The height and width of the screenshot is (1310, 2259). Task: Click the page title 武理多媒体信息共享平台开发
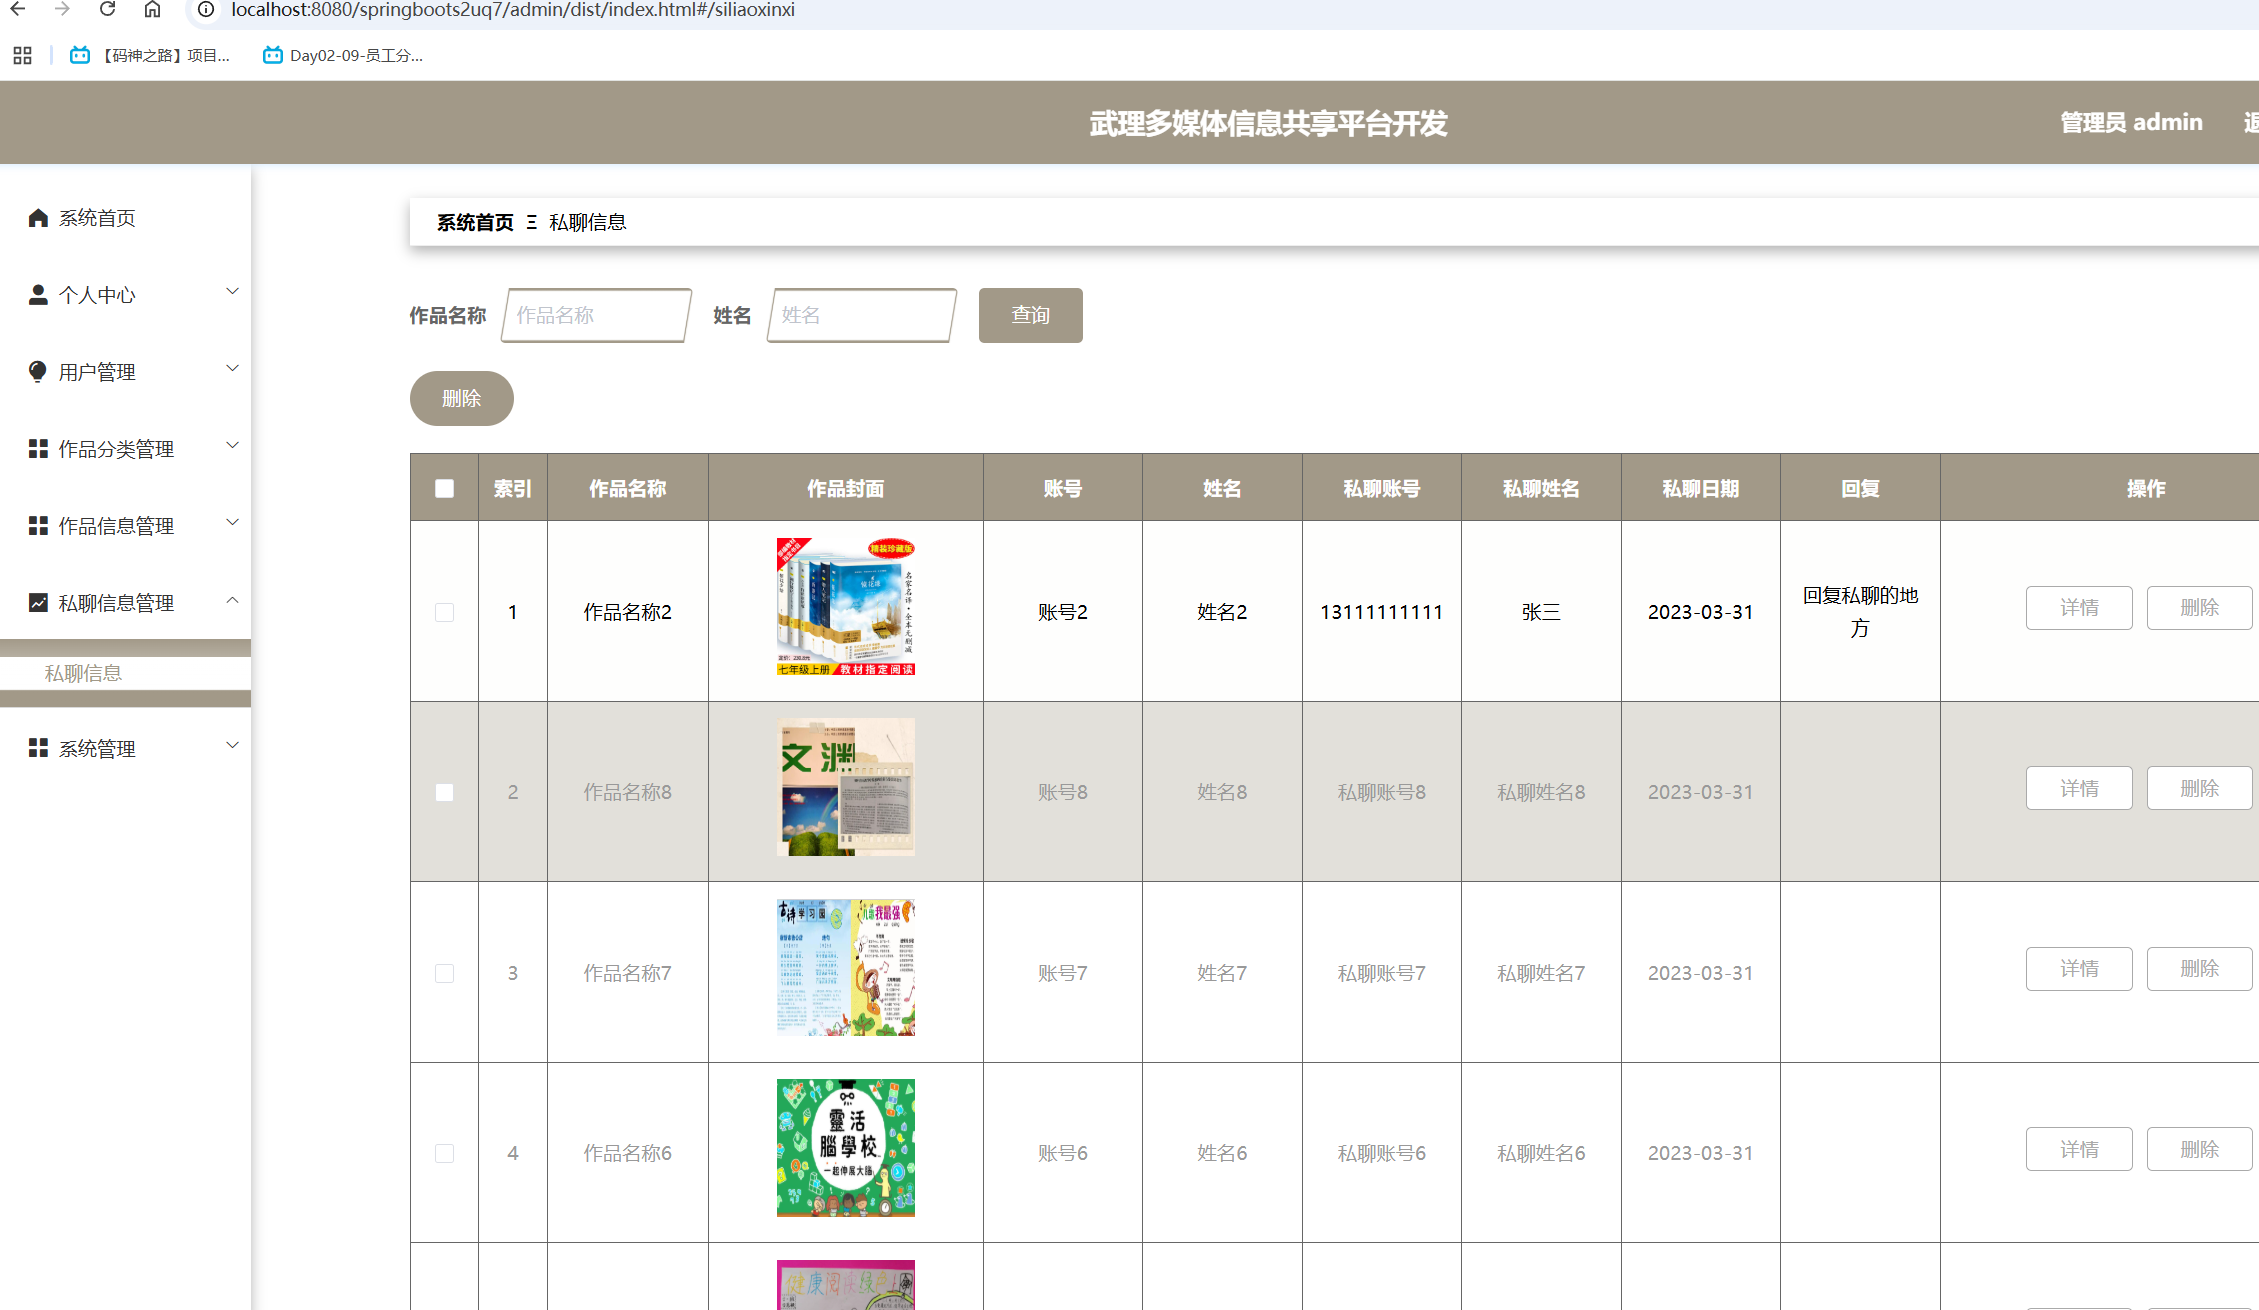1268,123
